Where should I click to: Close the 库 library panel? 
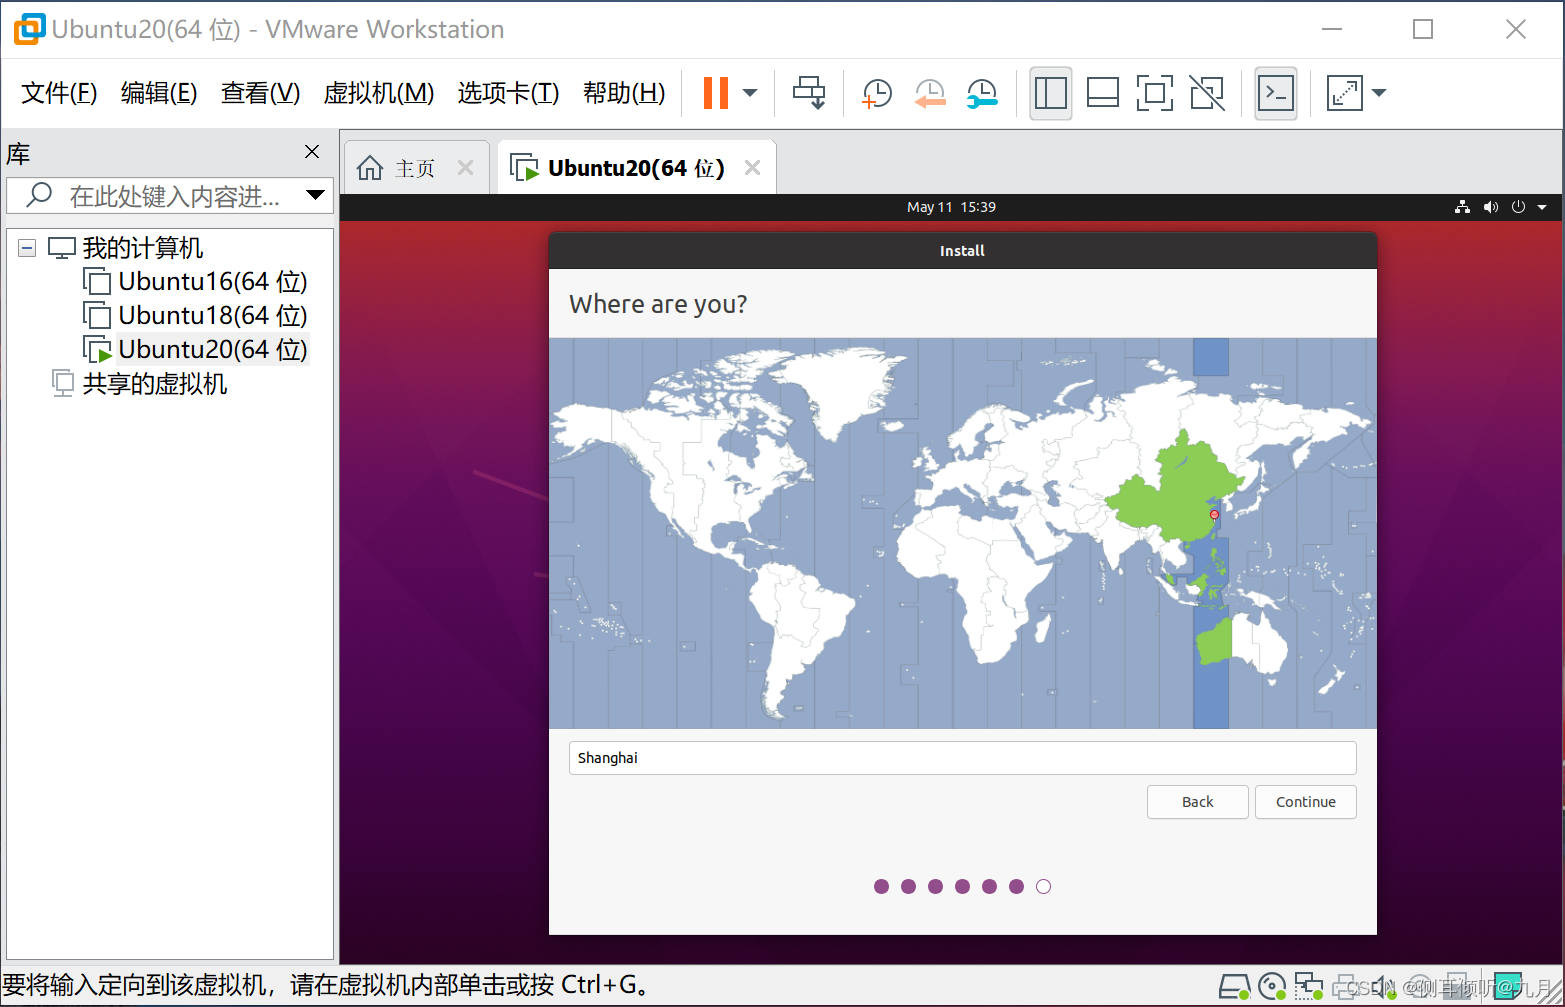(x=312, y=151)
